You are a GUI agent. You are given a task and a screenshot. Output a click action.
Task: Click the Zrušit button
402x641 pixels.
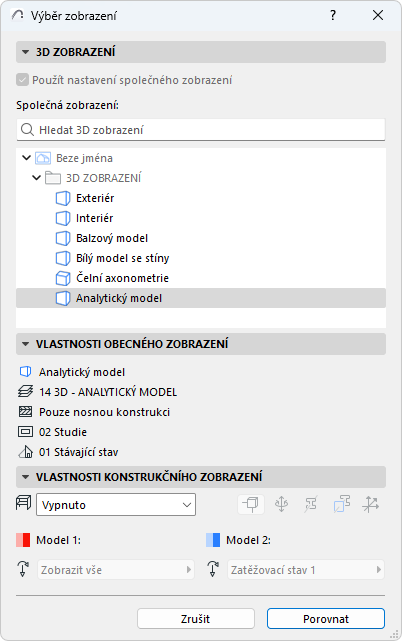point(195,619)
